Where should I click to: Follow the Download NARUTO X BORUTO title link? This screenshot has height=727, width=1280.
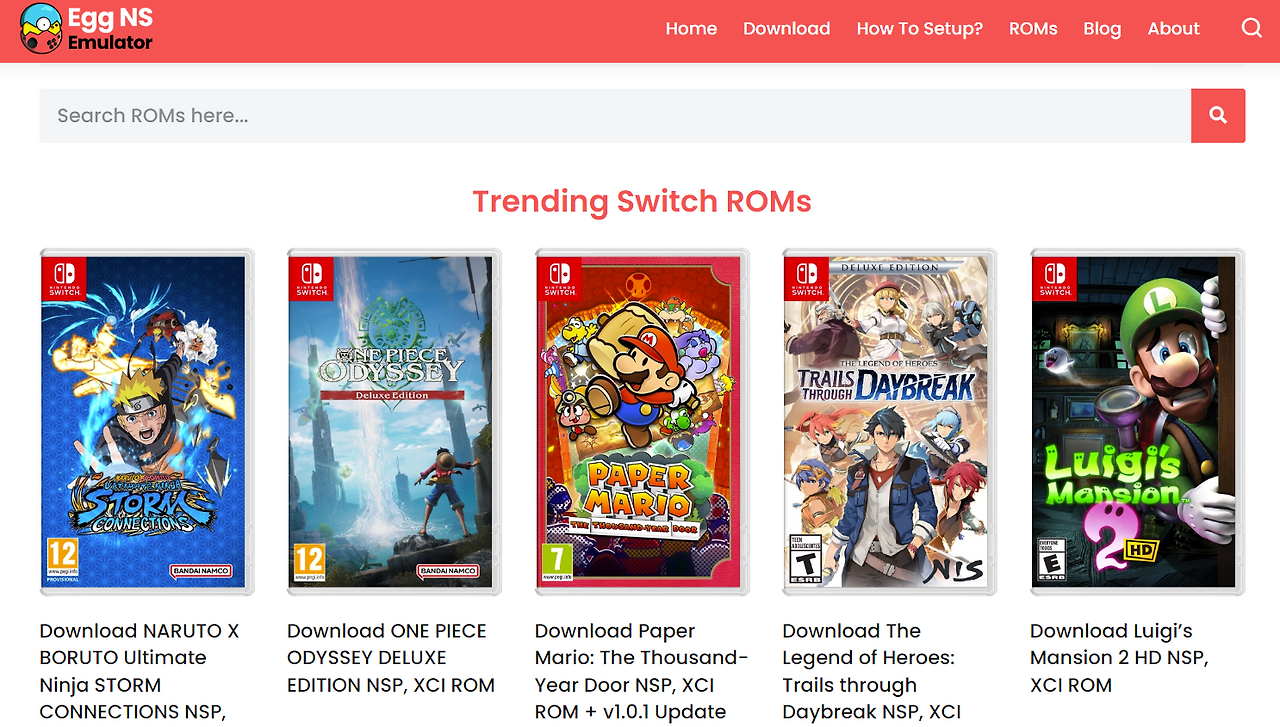coord(139,672)
